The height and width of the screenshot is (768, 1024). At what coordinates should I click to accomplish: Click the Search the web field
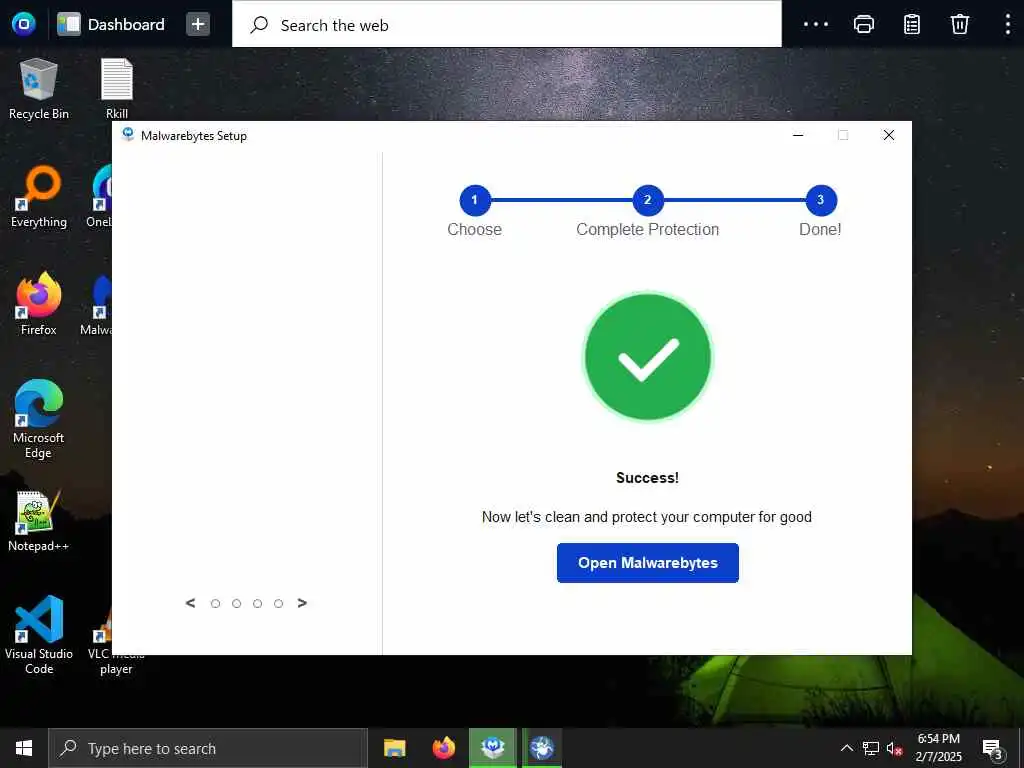507,24
